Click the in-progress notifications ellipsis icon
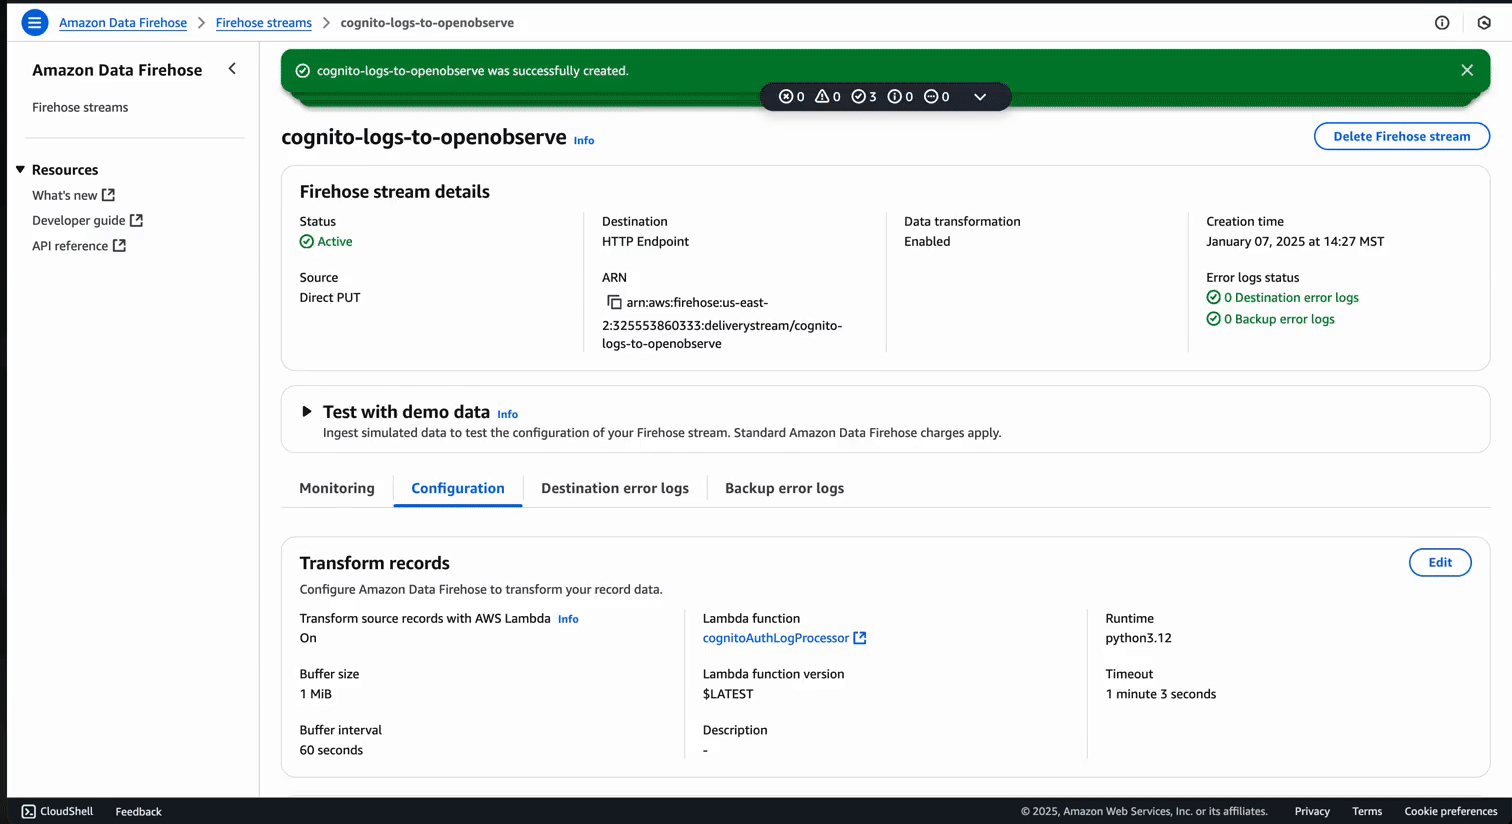Viewport: 1512px width, 824px height. [x=933, y=96]
